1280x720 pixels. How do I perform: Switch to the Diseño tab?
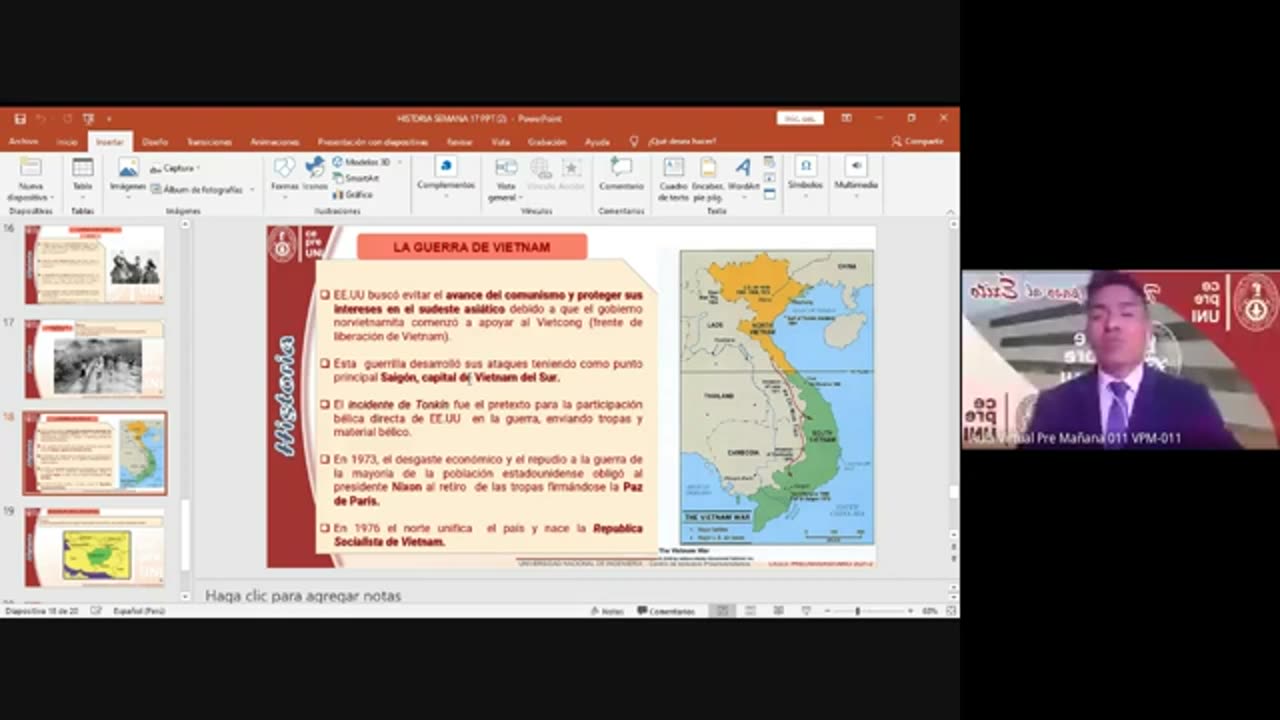[x=155, y=142]
